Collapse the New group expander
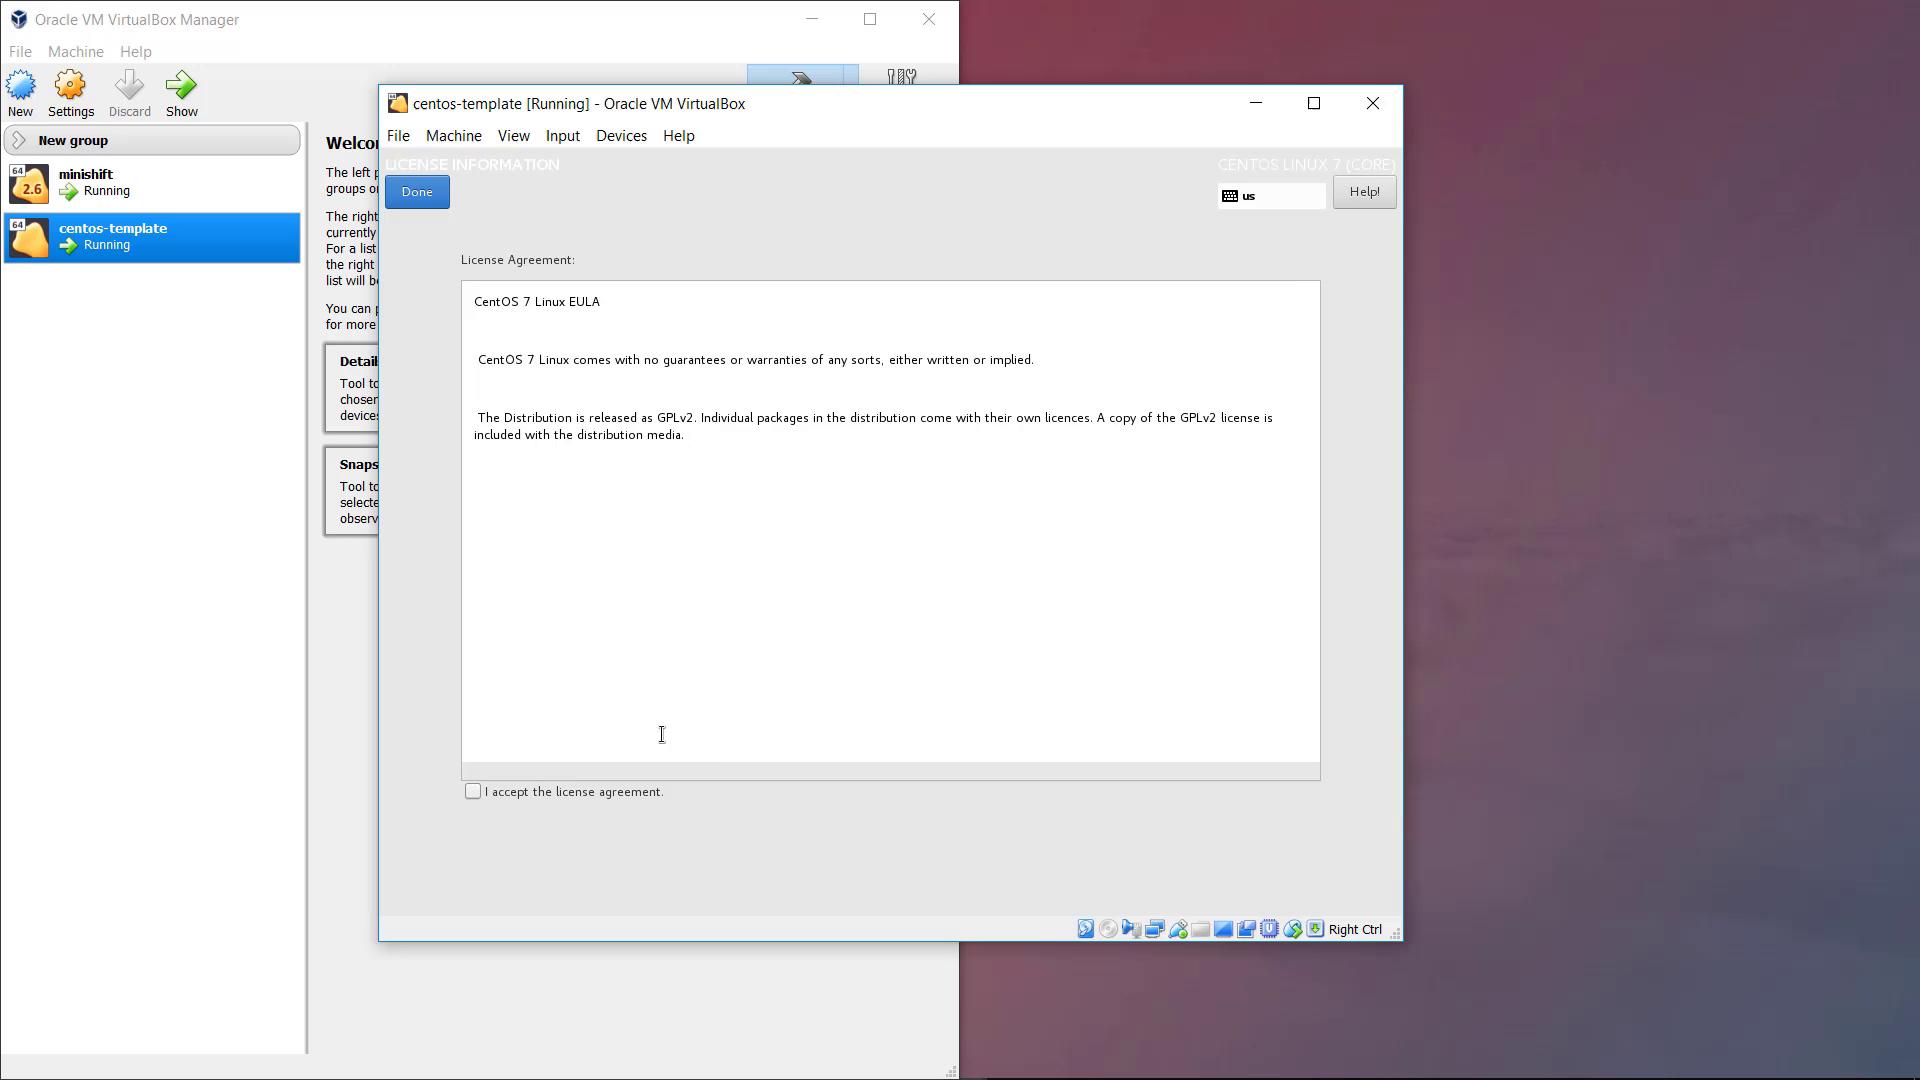 [19, 140]
